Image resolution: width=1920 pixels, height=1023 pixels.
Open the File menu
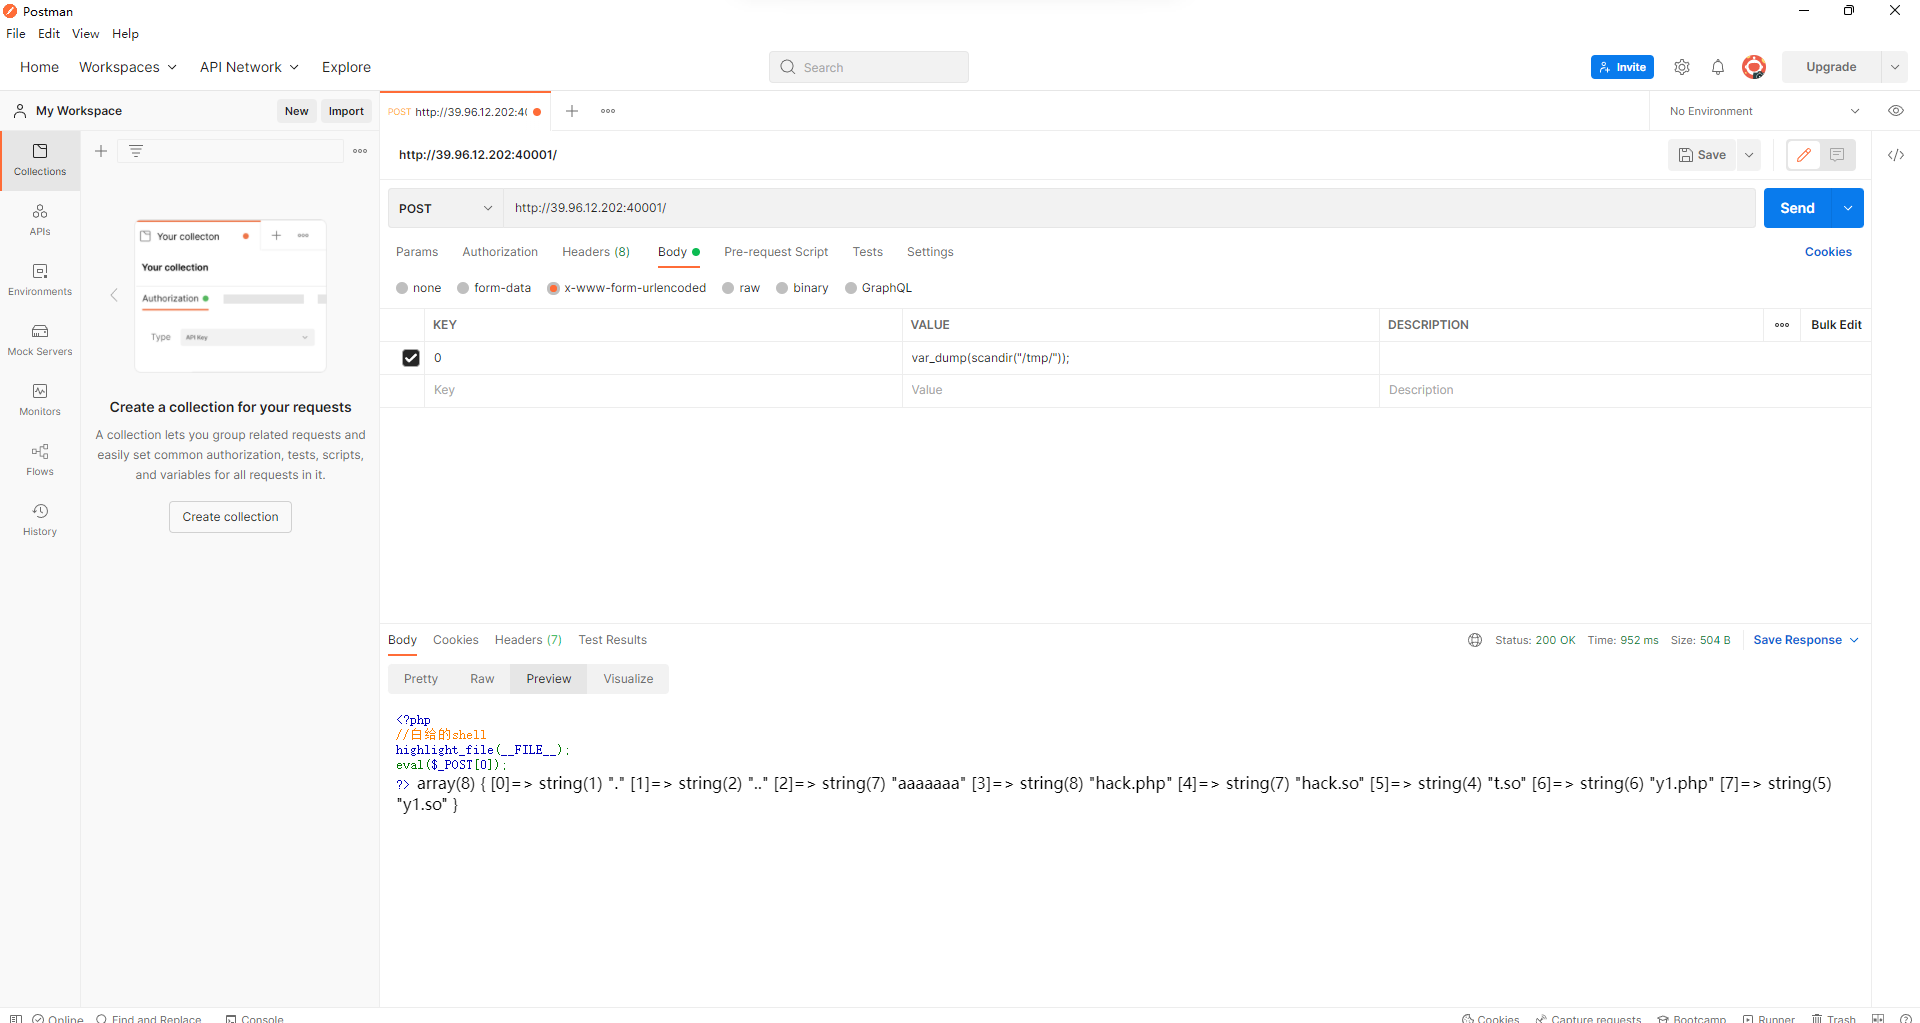point(16,33)
